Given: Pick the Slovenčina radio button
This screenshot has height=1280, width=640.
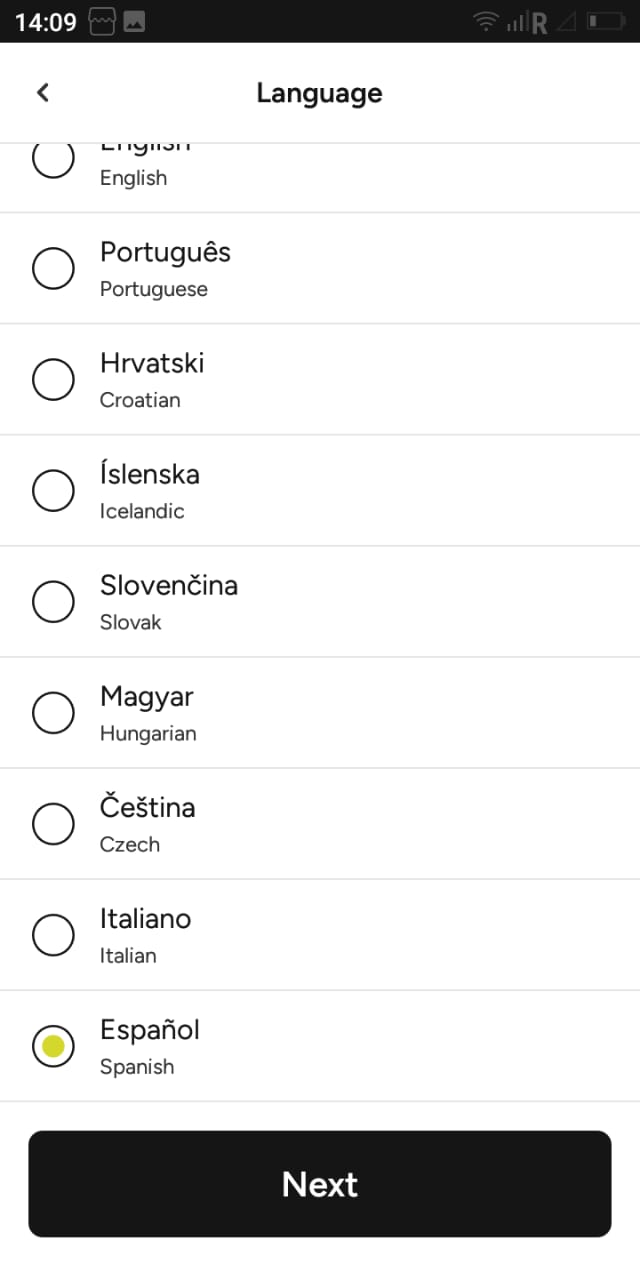Looking at the screenshot, I should [53, 601].
